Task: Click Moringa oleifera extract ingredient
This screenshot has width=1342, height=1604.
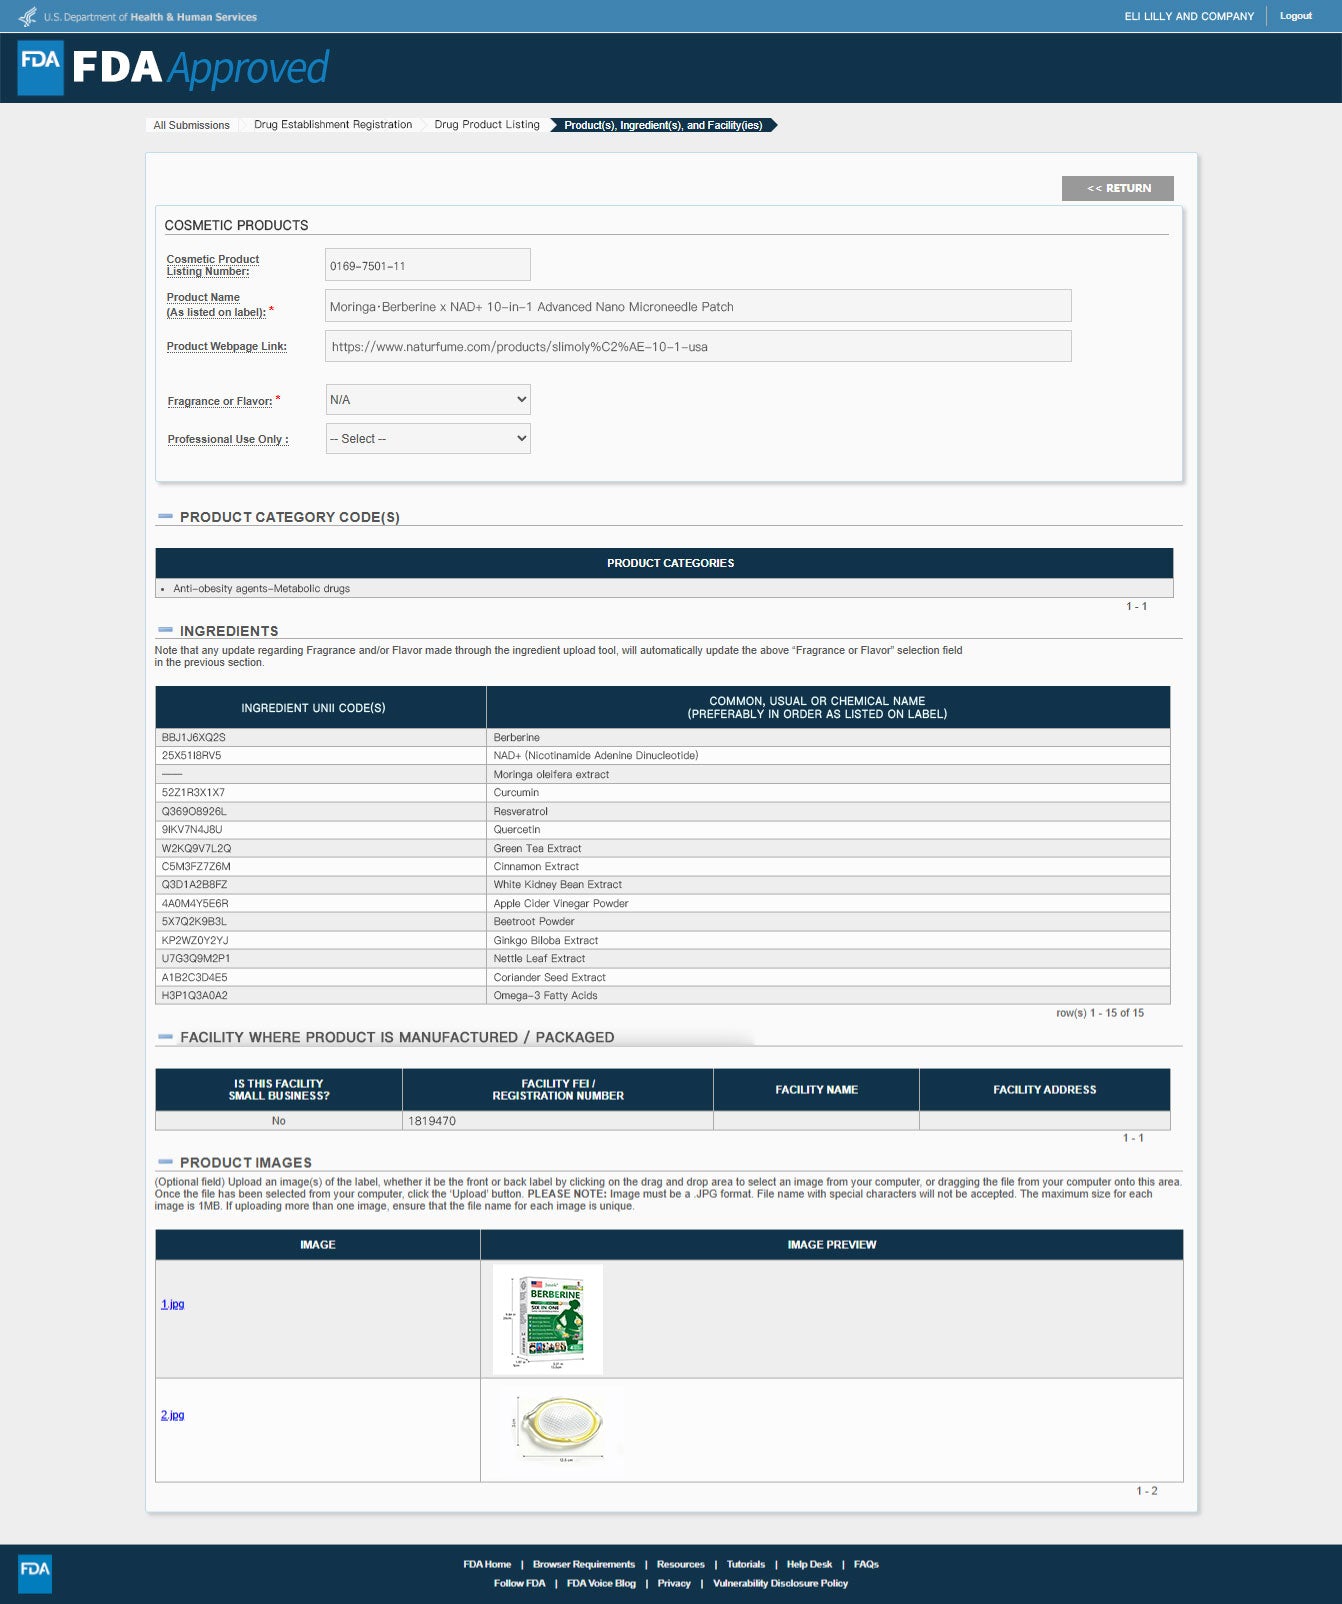Action: 551,774
